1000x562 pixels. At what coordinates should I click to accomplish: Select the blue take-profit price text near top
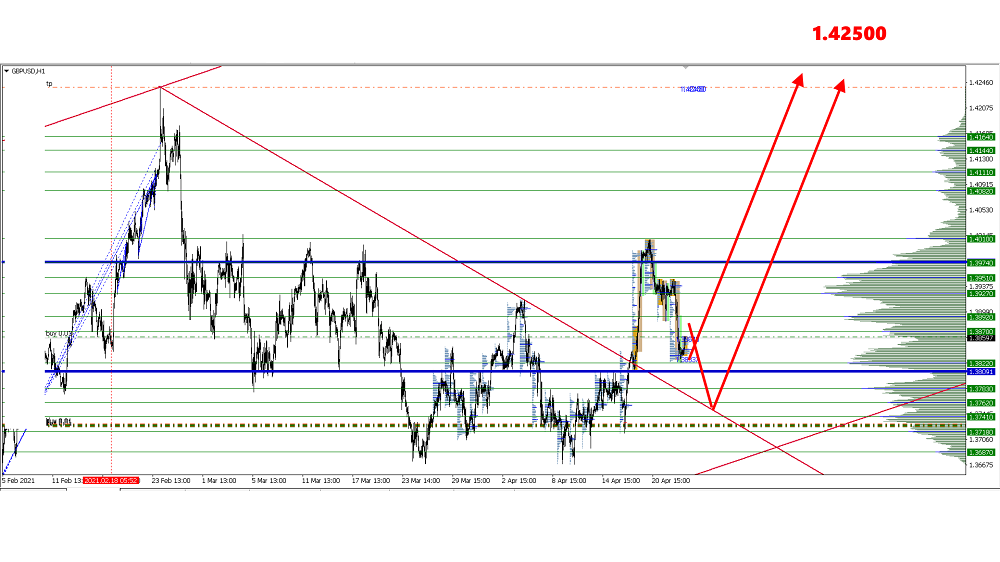point(694,89)
